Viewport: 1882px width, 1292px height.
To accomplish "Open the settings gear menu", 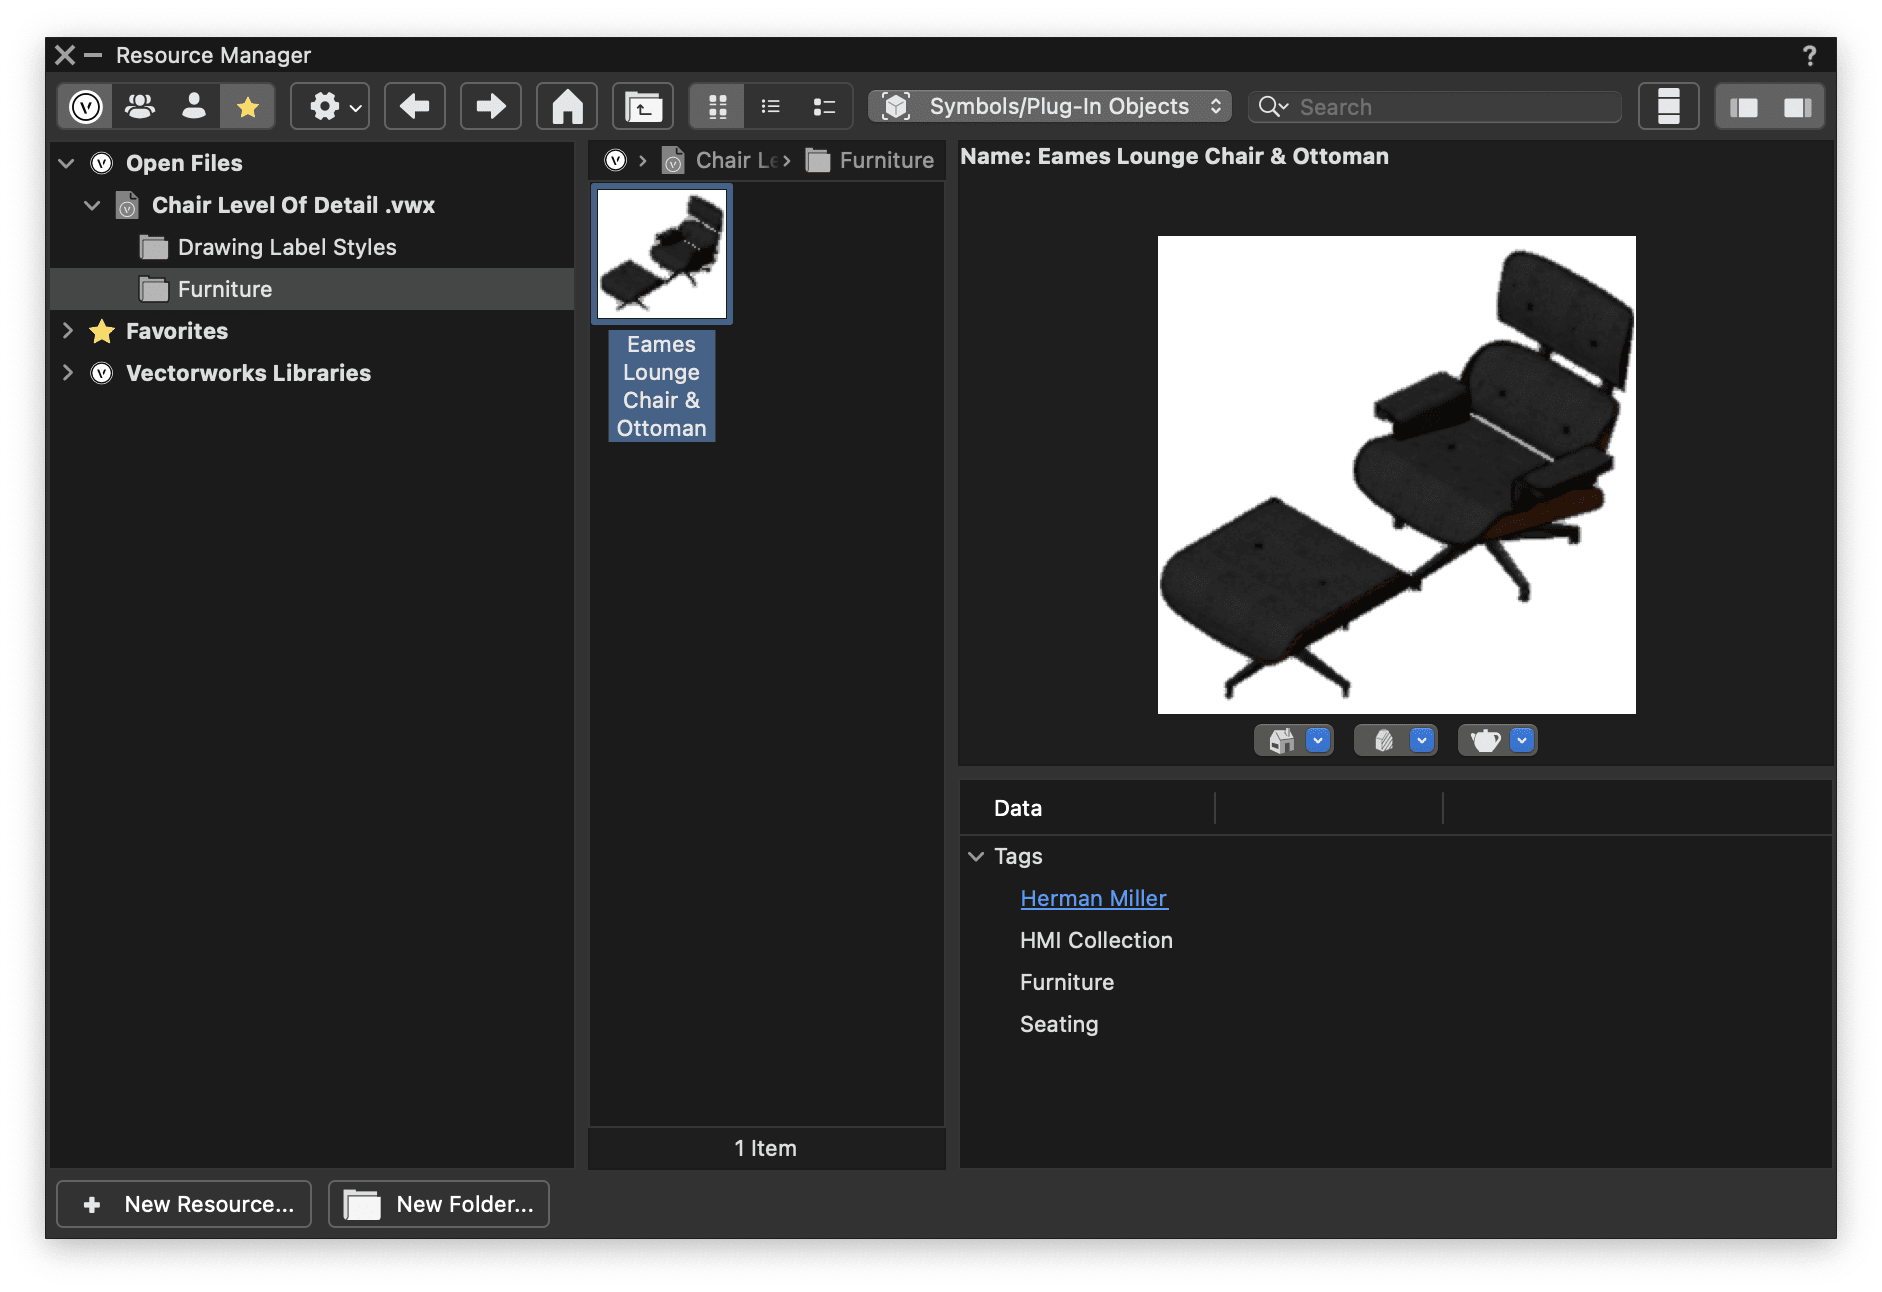I will tap(330, 106).
